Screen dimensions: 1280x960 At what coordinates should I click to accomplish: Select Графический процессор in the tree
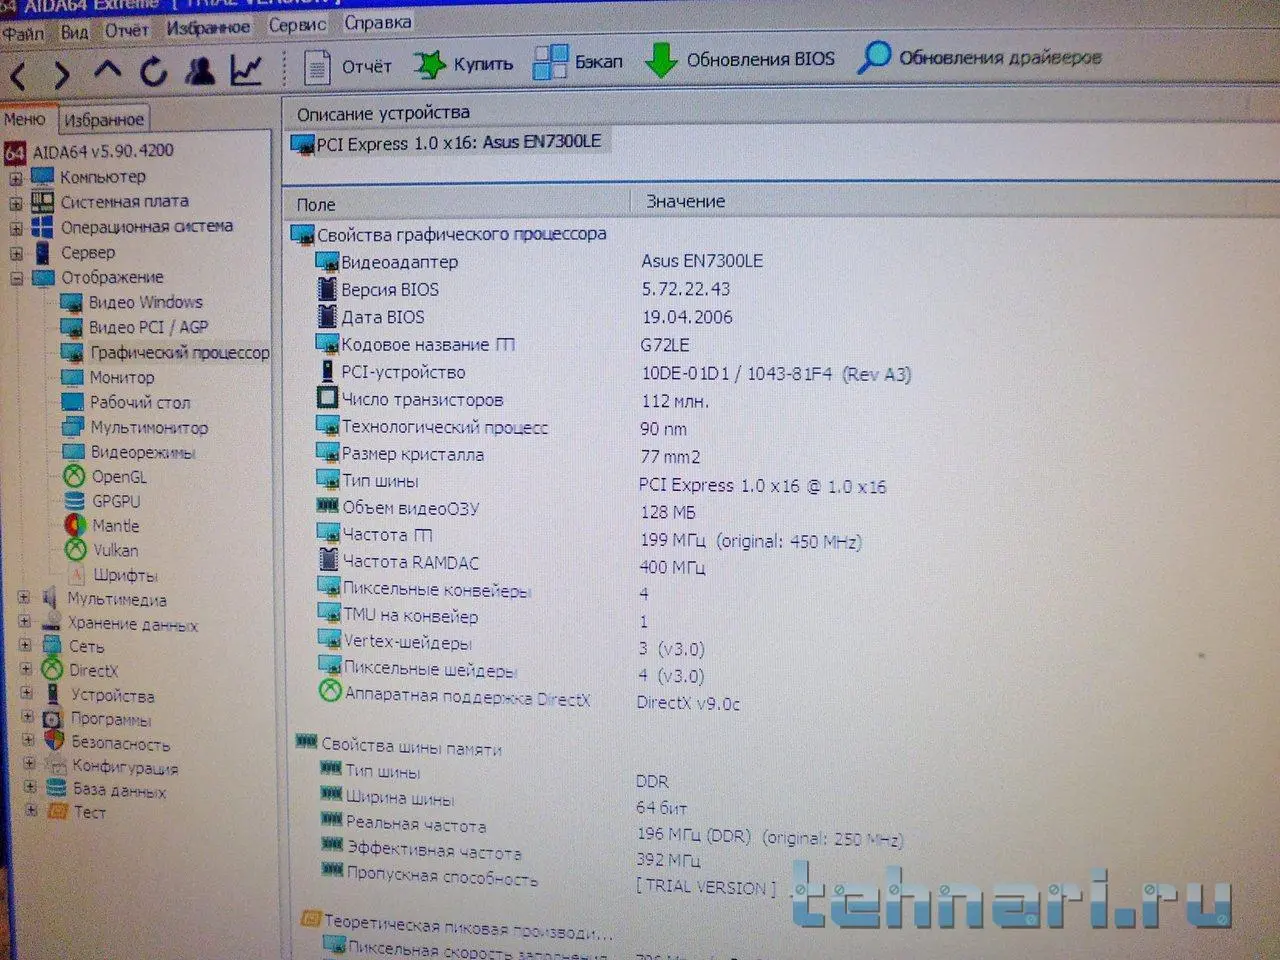coord(166,352)
